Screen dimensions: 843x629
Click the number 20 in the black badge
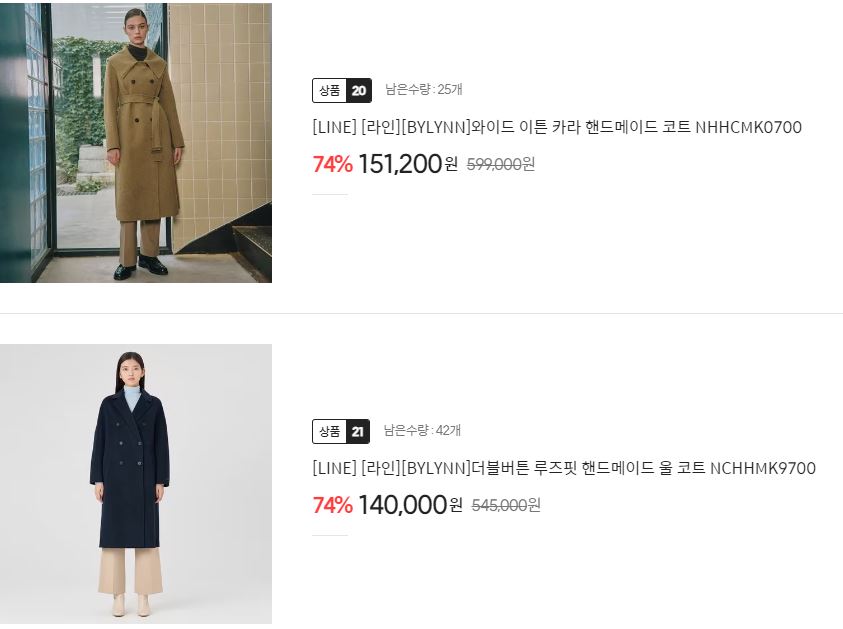click(x=359, y=90)
